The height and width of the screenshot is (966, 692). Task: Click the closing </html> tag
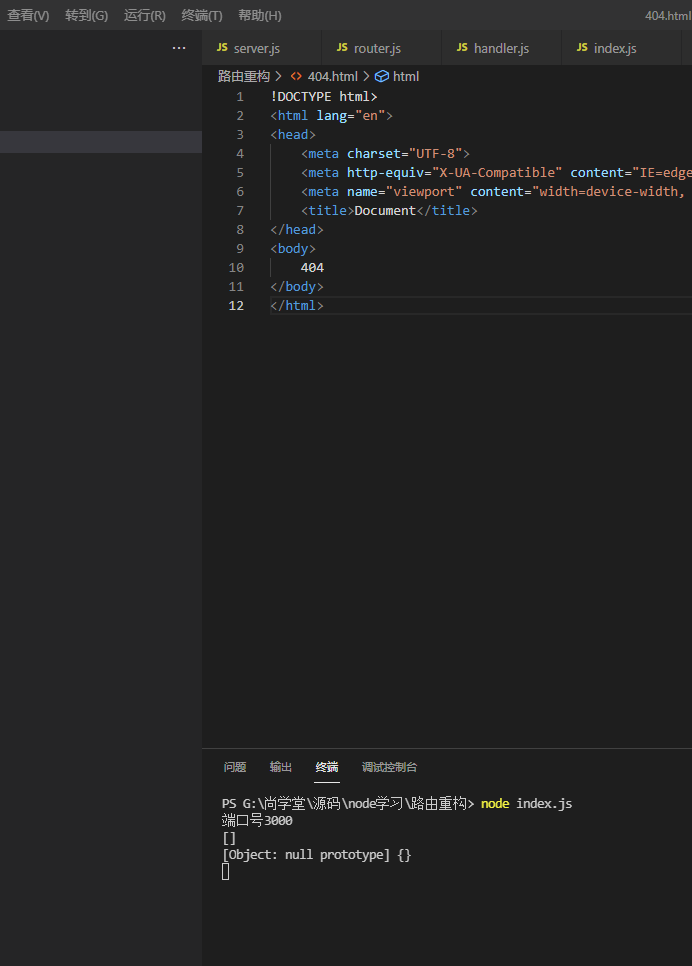click(296, 306)
